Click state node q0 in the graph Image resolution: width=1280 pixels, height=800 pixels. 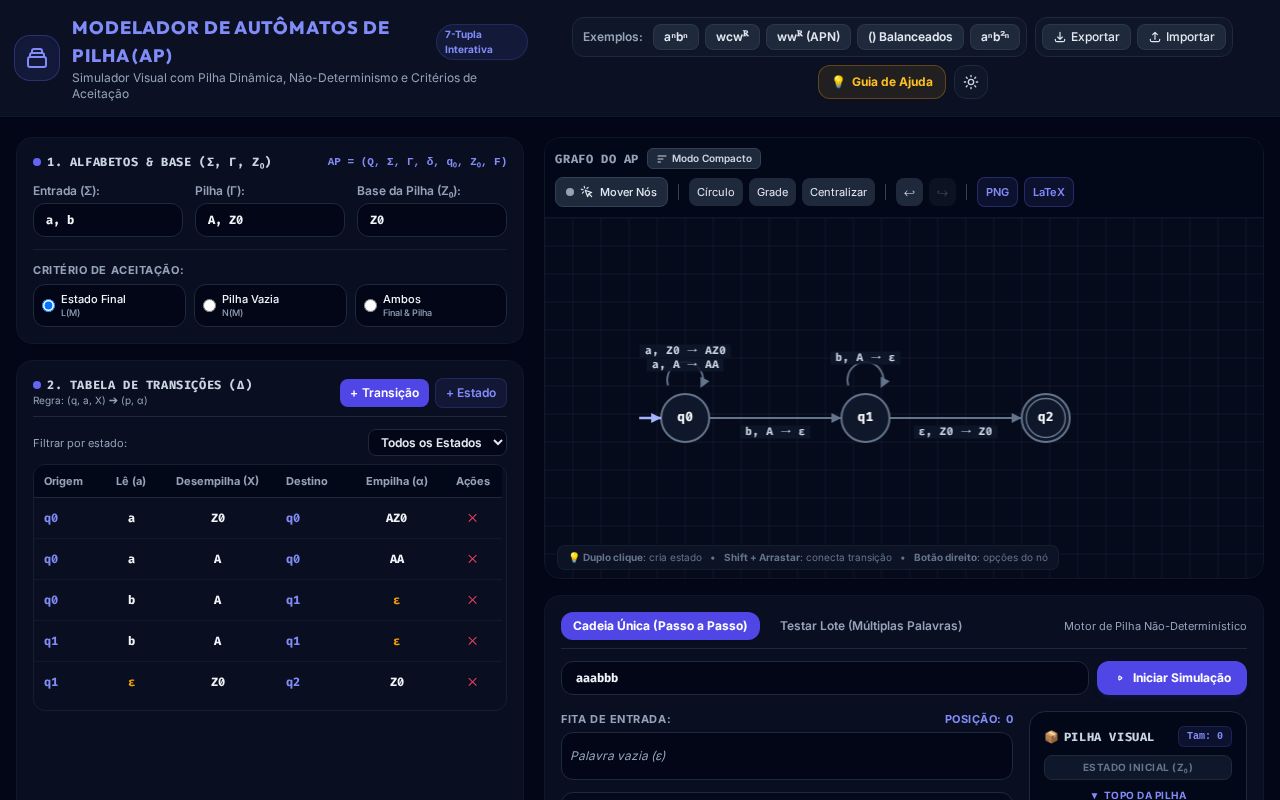[685, 418]
